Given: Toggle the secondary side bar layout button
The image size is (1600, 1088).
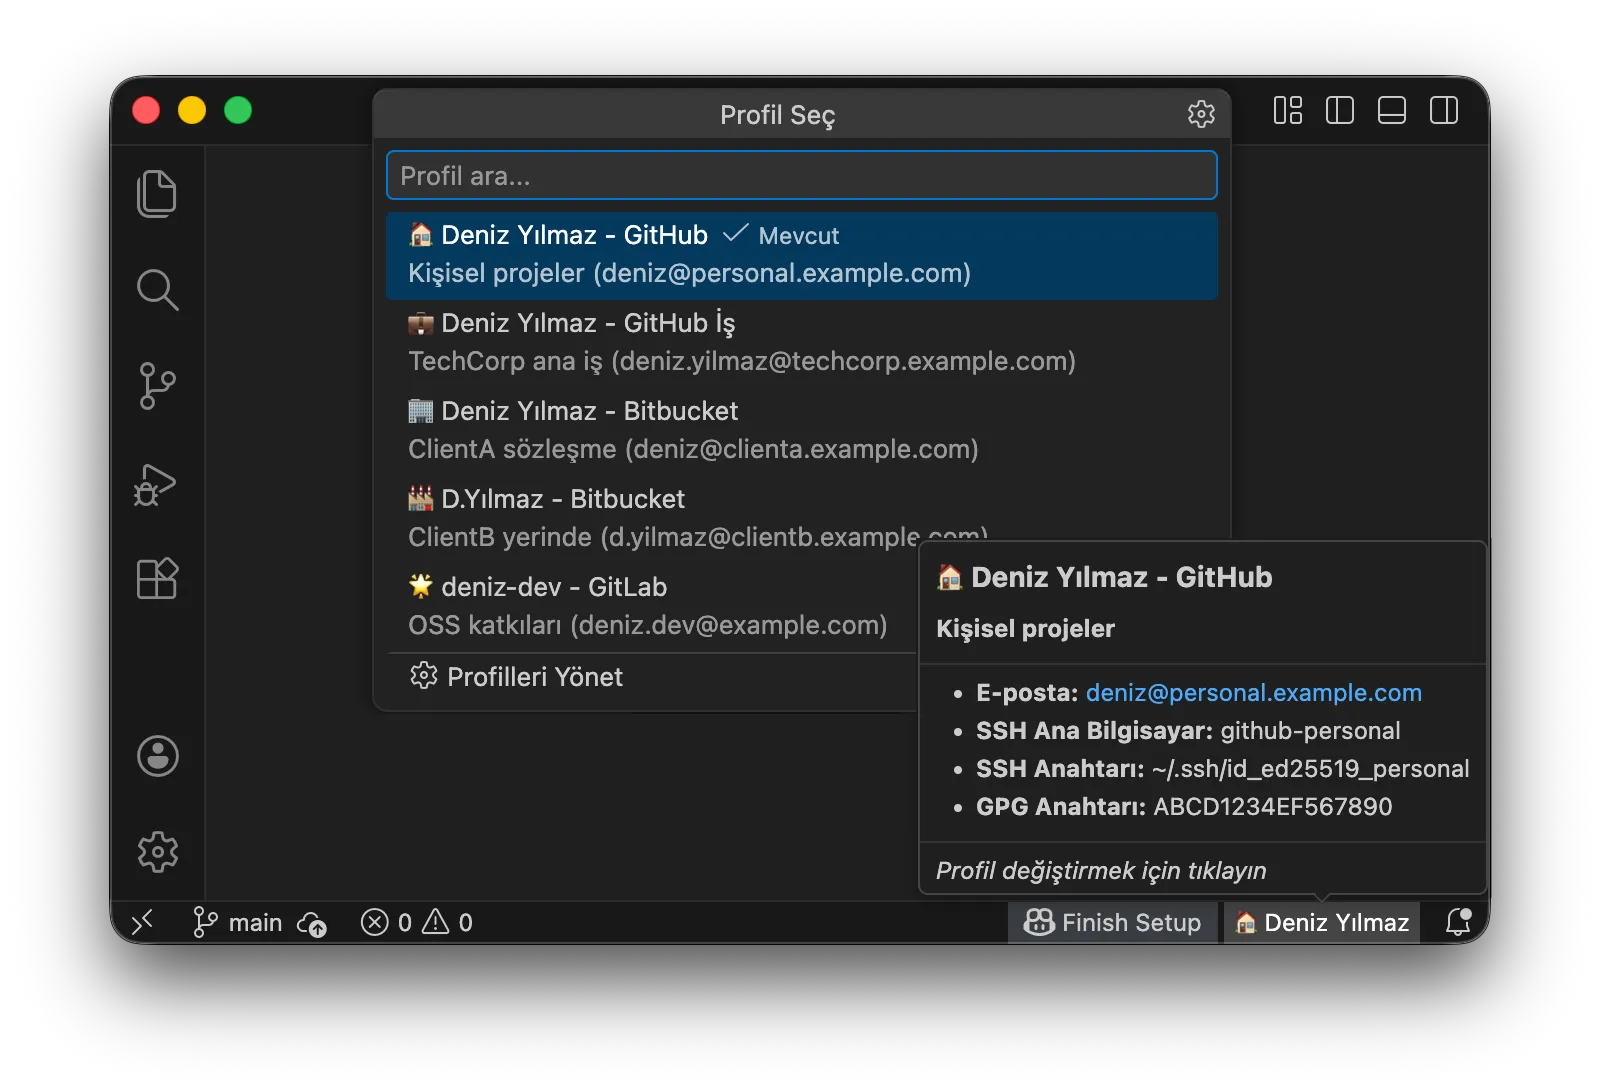Looking at the screenshot, I should coord(1444,110).
